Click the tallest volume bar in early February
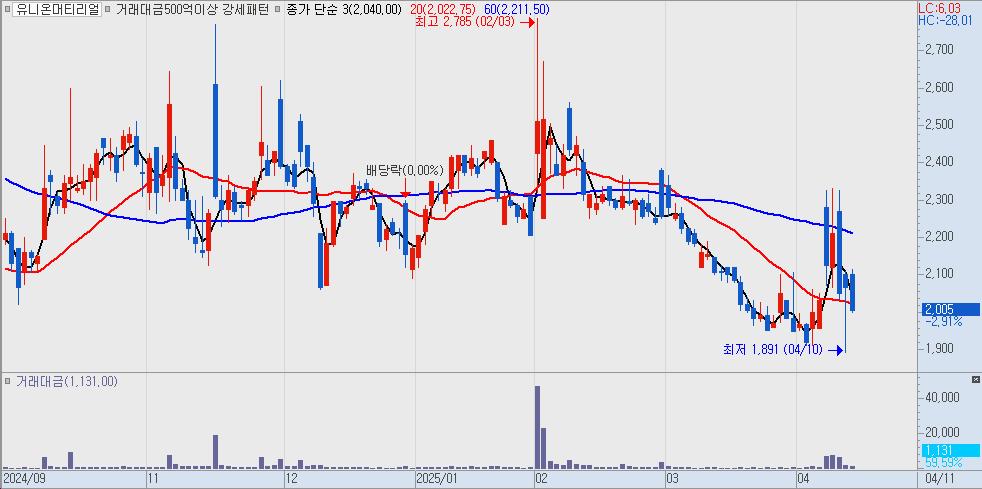The width and height of the screenshot is (982, 489). click(537, 428)
